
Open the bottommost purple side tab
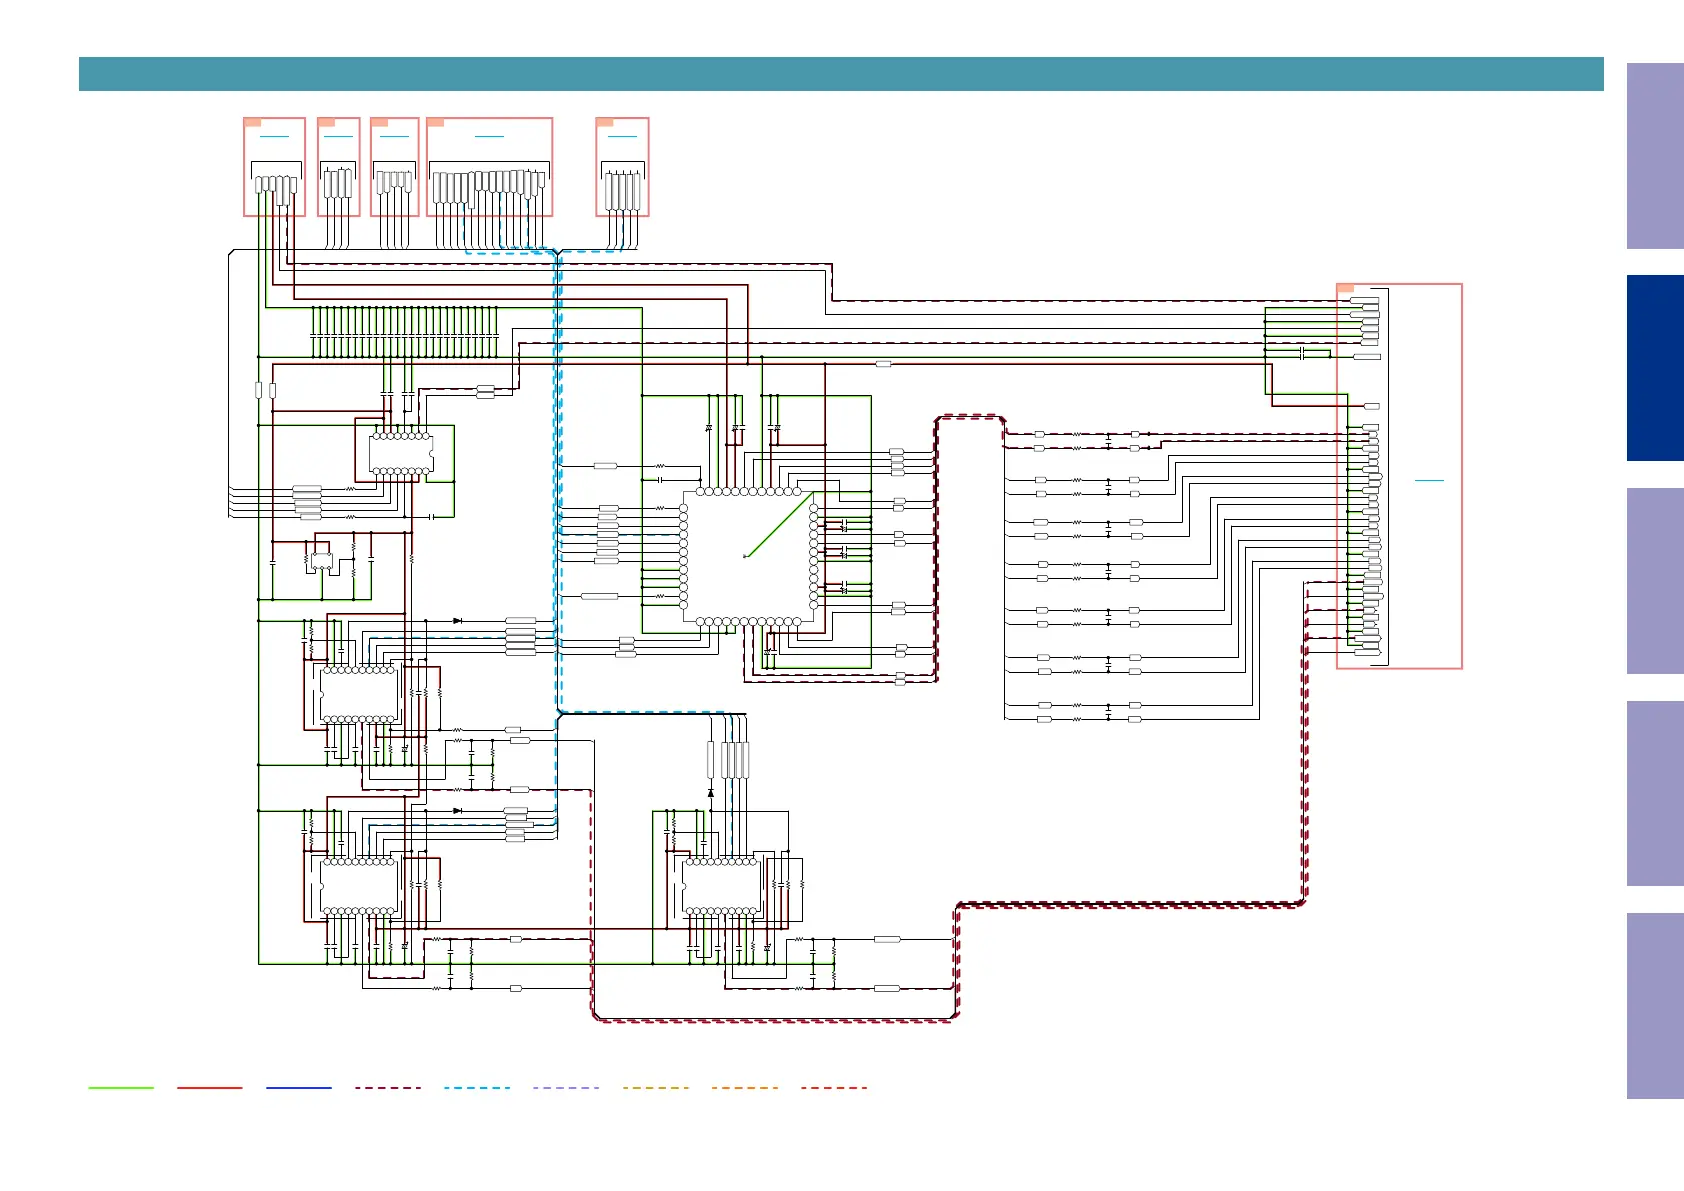click(x=1655, y=1006)
